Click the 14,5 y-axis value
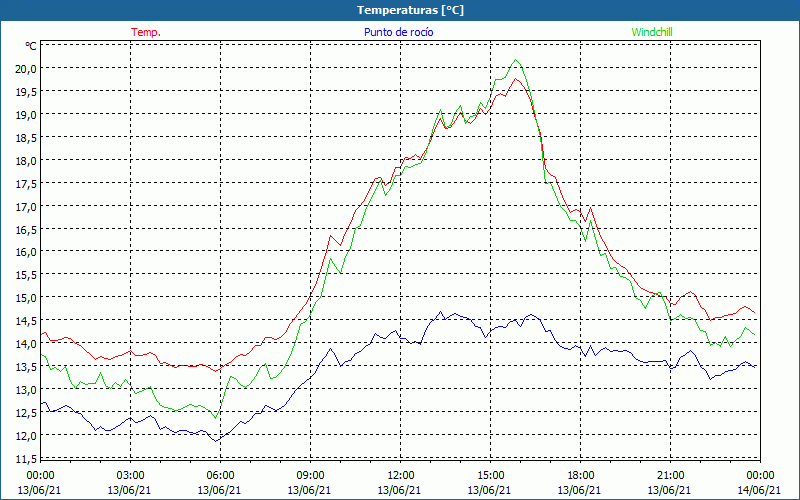The image size is (800, 500). click(x=26, y=320)
